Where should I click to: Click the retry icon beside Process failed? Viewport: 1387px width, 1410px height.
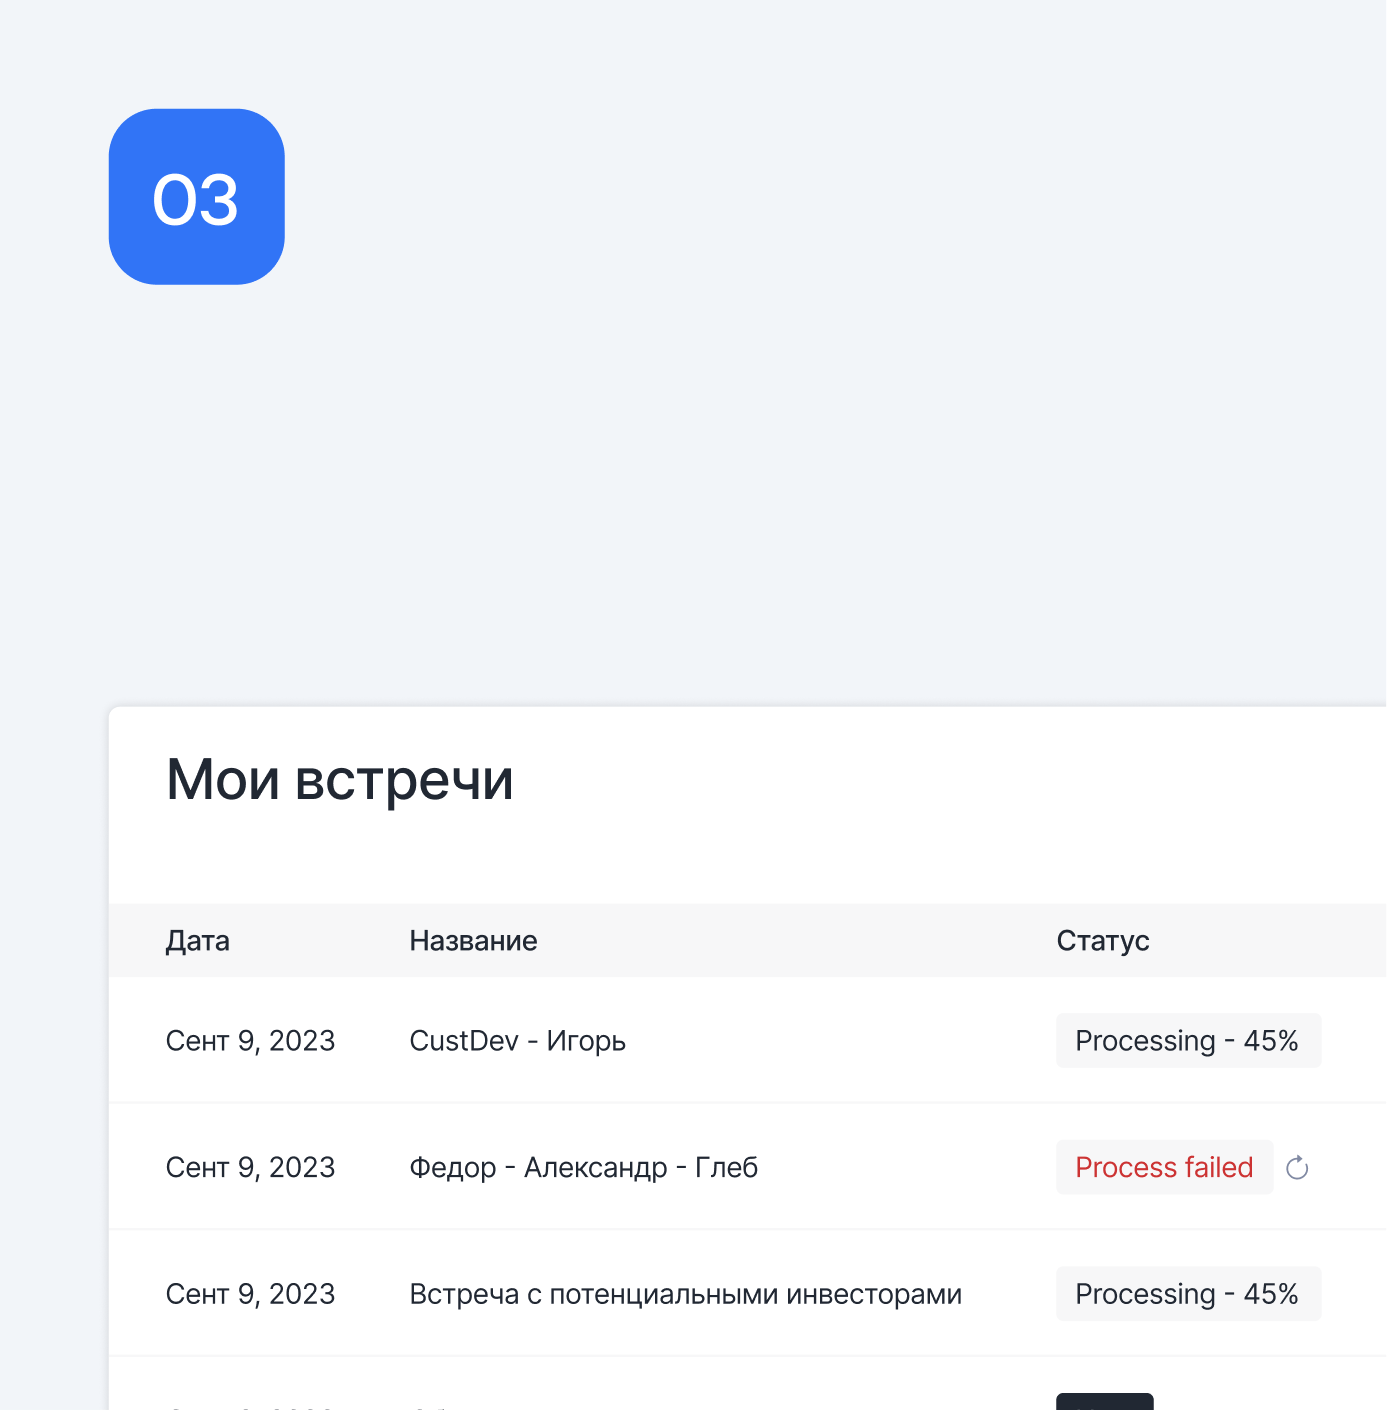click(1297, 1167)
